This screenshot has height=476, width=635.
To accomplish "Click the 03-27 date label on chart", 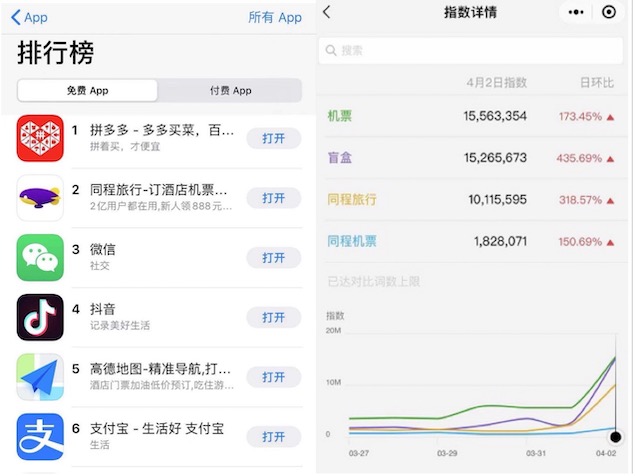I will coord(359,453).
